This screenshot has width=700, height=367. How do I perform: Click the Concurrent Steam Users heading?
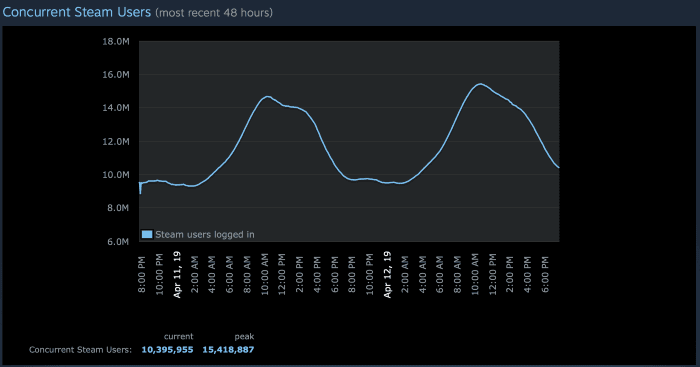77,12
